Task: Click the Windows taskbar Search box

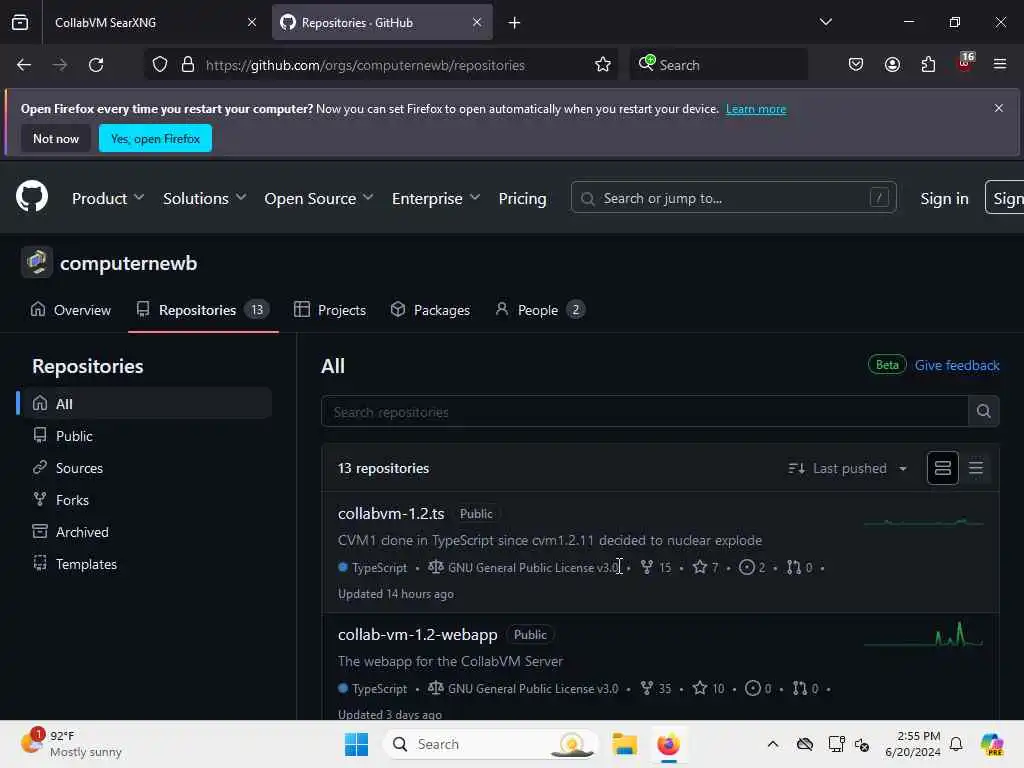Action: pos(490,744)
